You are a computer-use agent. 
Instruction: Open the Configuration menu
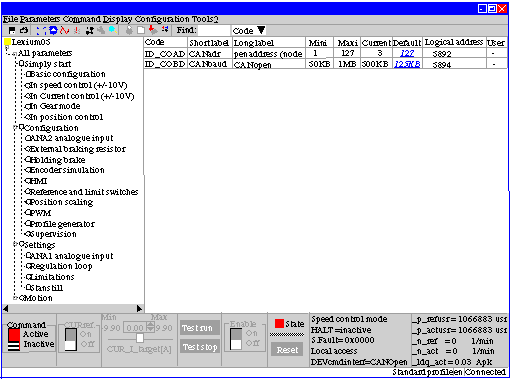(x=162, y=19)
